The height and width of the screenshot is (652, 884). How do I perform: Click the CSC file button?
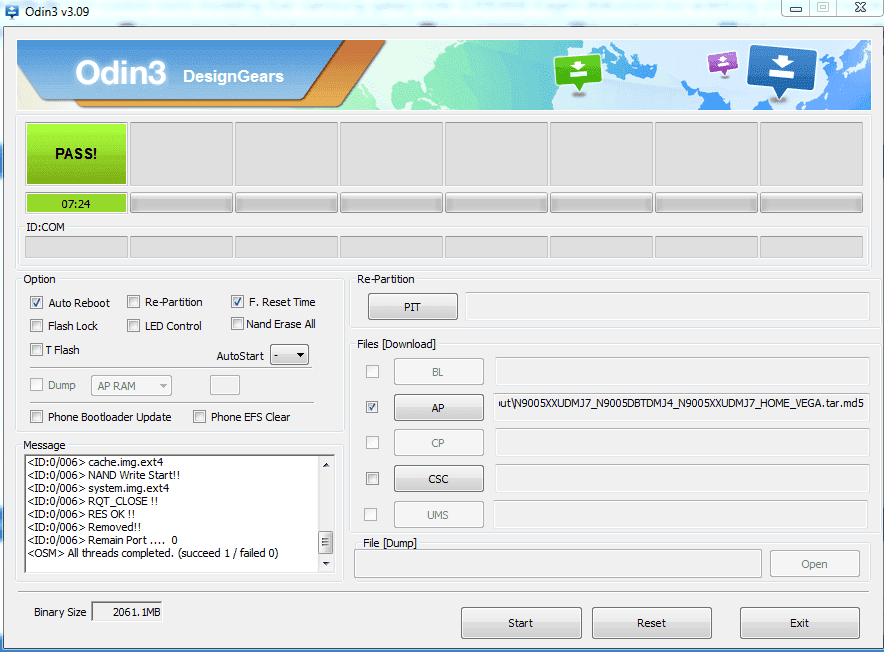point(439,479)
